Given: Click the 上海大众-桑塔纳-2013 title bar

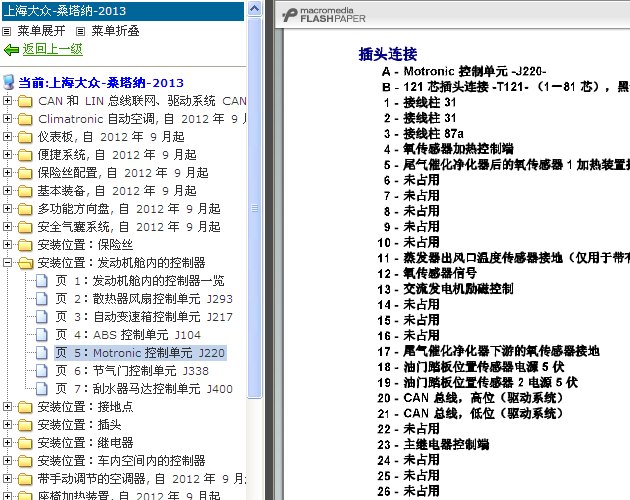Looking at the screenshot, I should tap(123, 11).
